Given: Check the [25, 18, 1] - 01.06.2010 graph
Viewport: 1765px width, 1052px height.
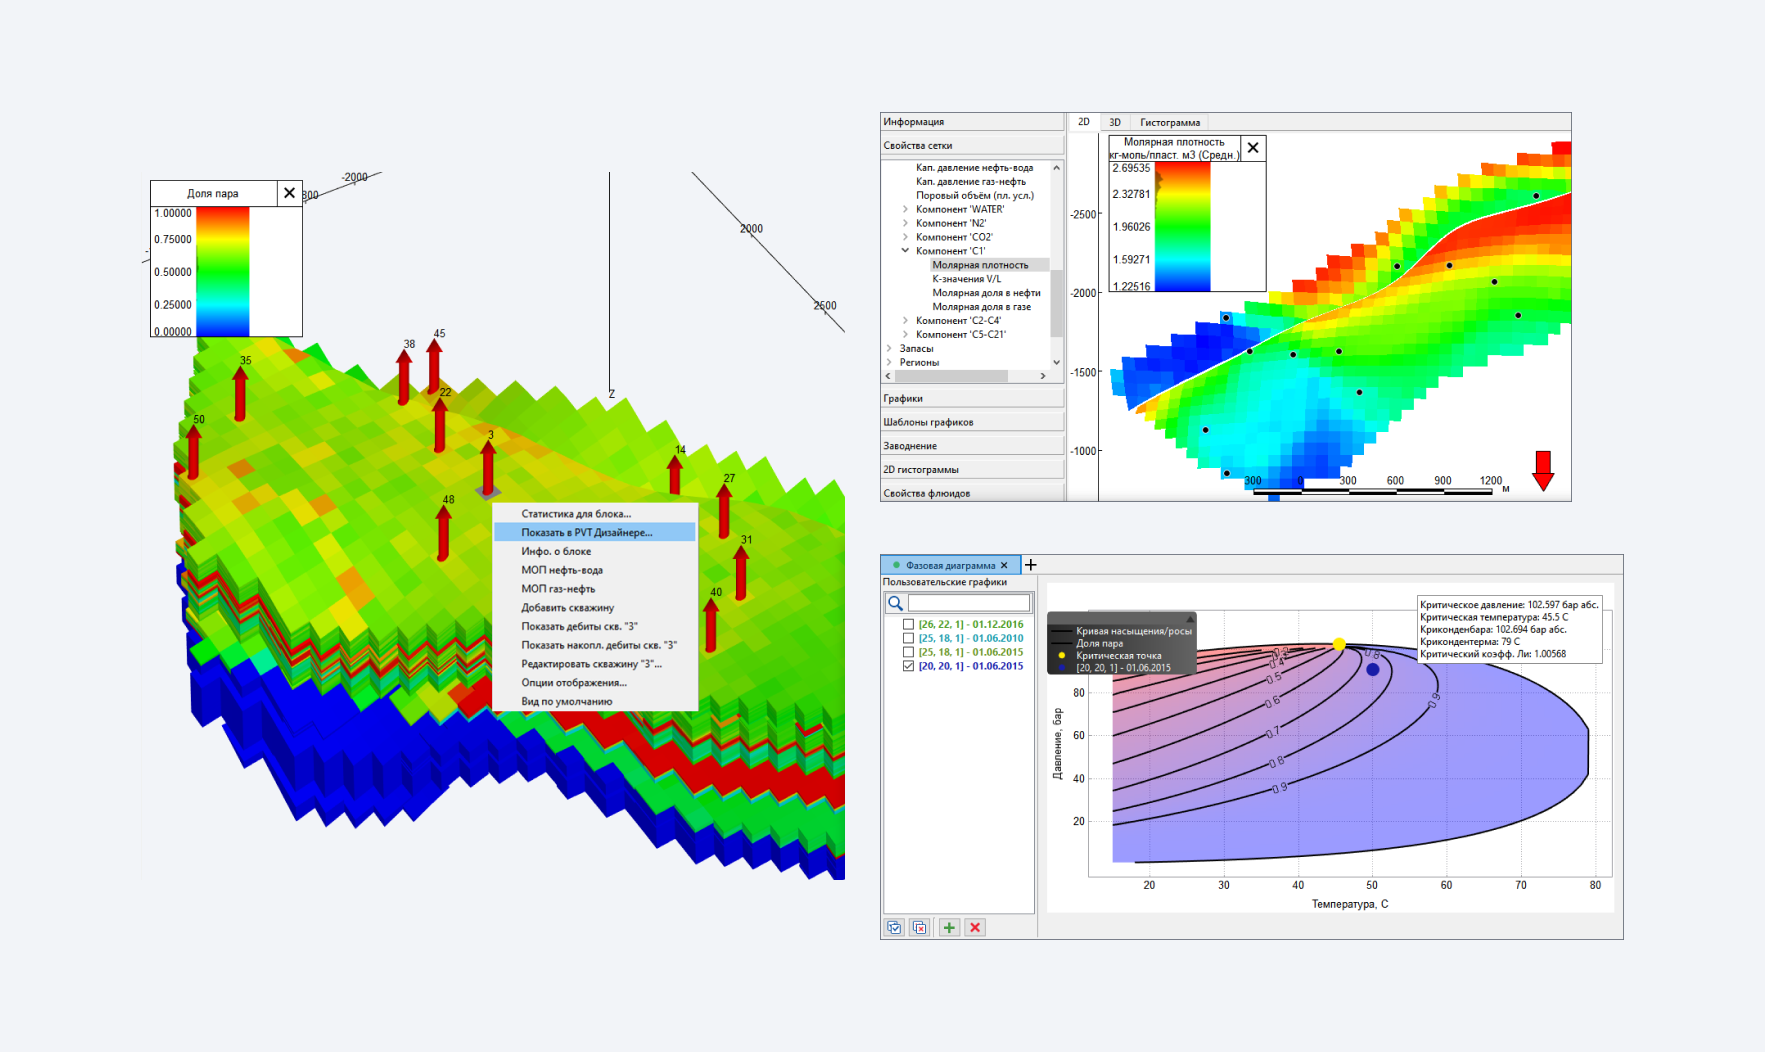Looking at the screenshot, I should (x=908, y=638).
